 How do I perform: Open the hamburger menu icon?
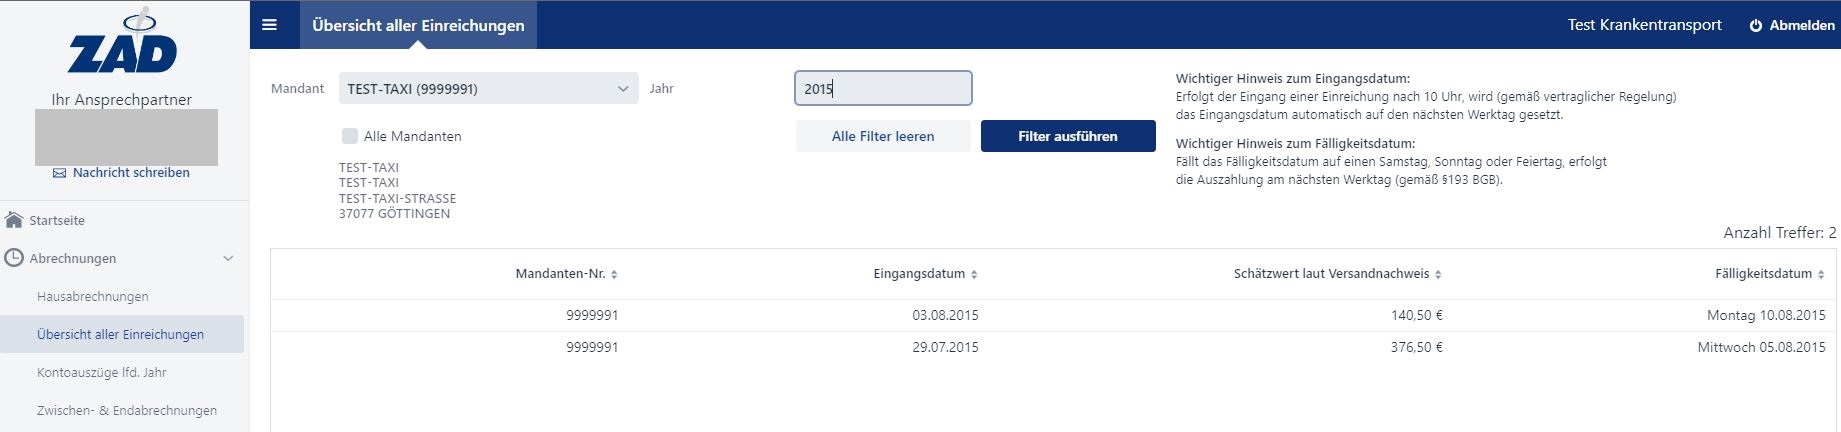pos(269,25)
